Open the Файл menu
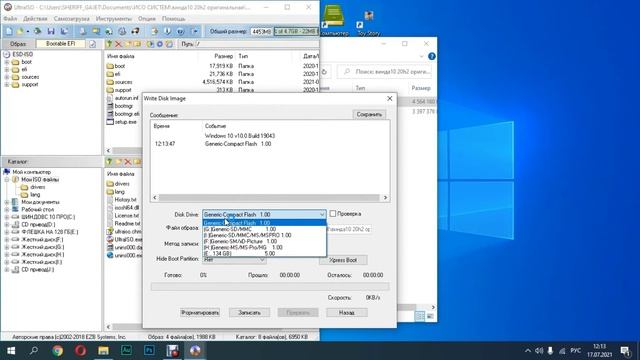This screenshot has height=360, width=640. pyautogui.click(x=11, y=19)
